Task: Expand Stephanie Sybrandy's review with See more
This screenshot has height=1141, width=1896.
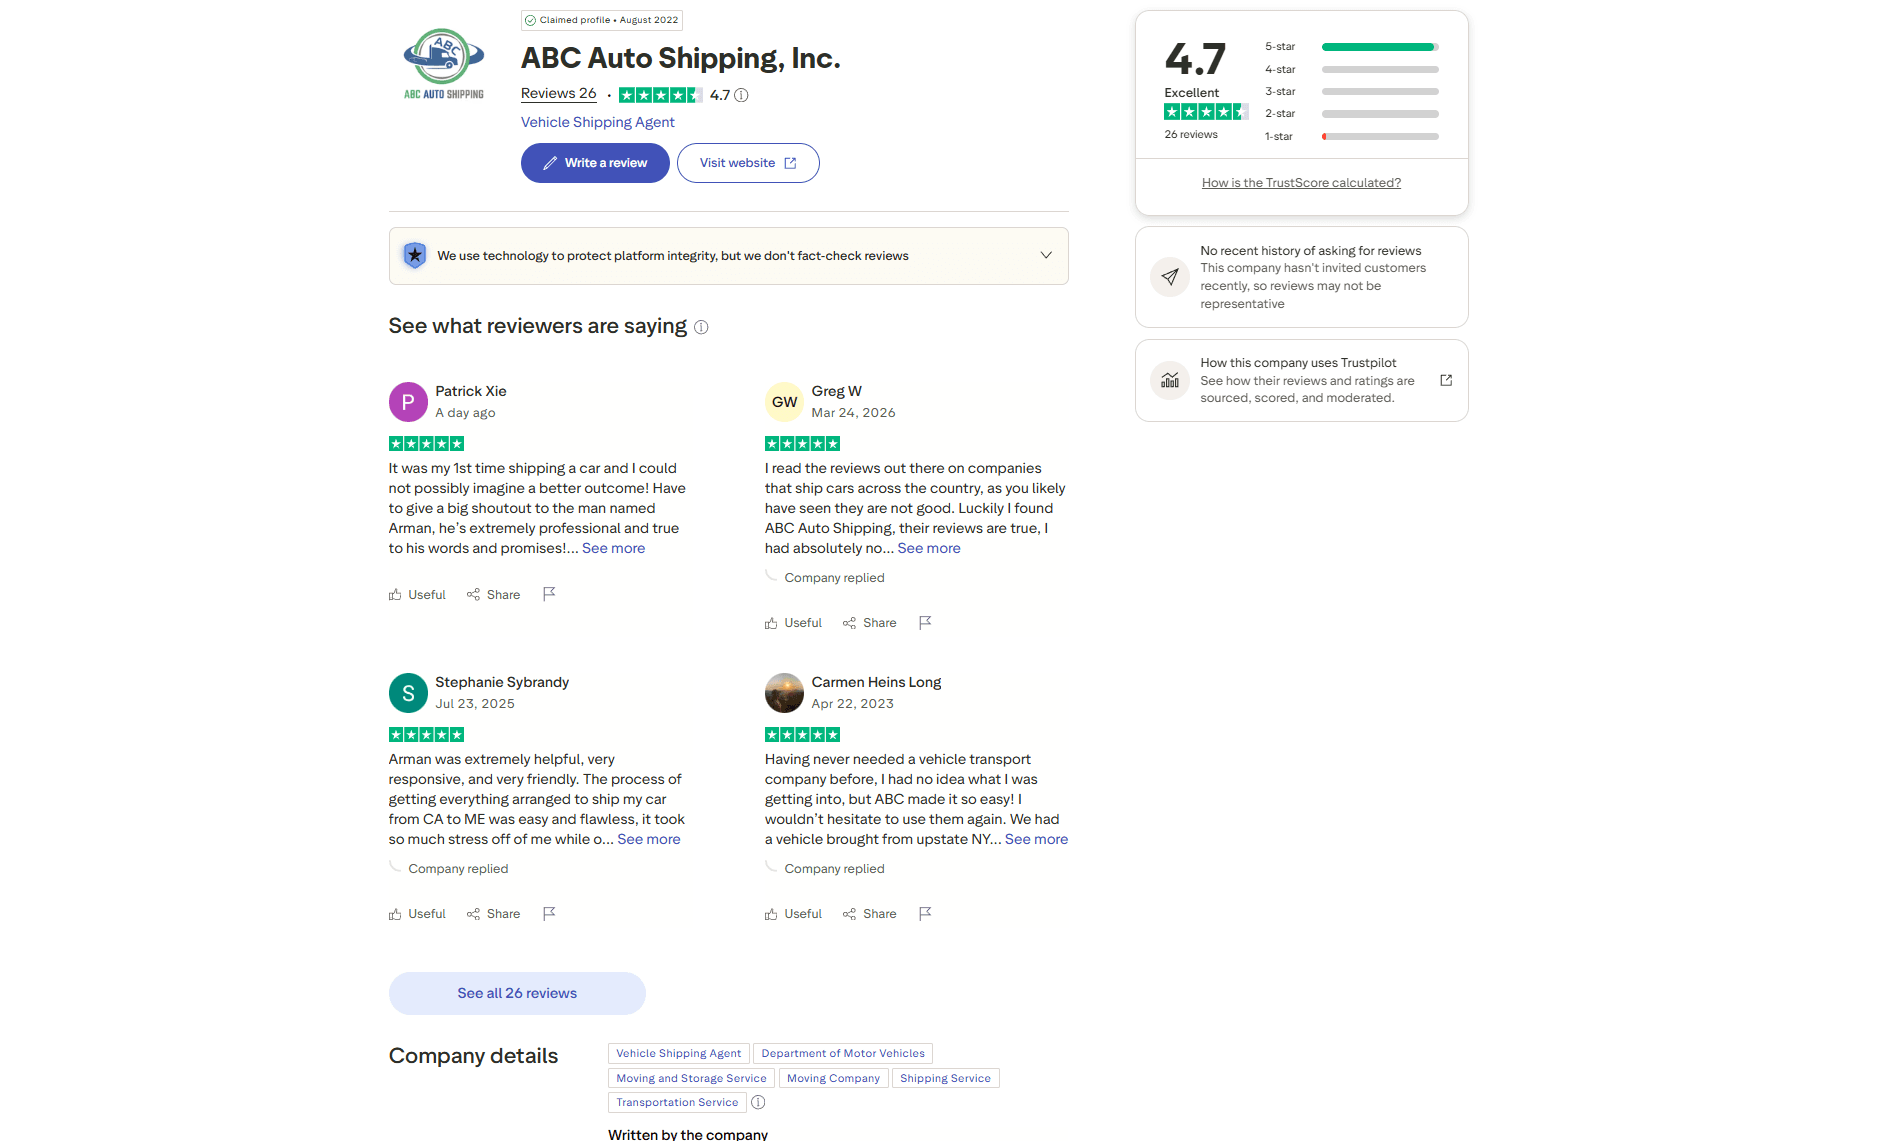Action: (648, 839)
